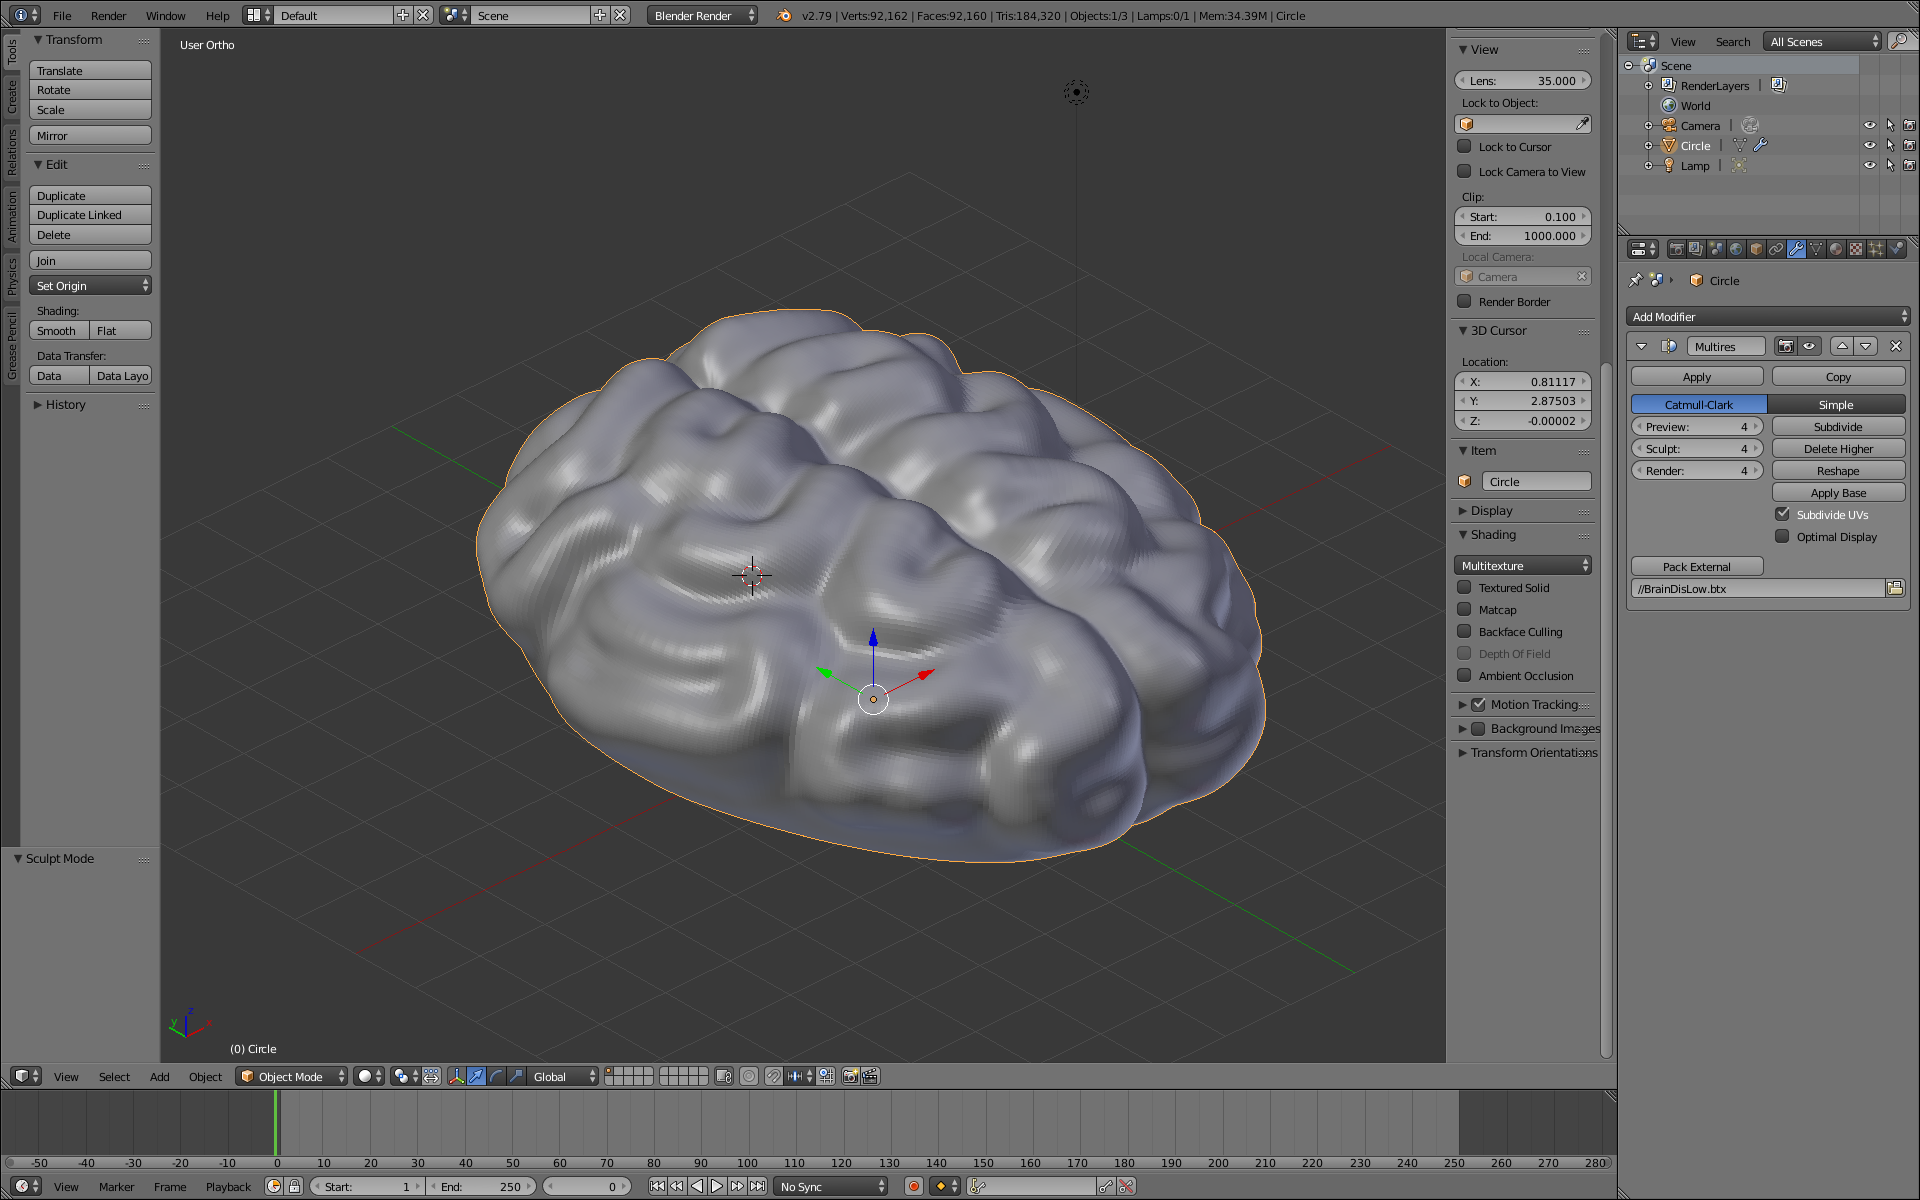Open the Set Origin dropdown
The height and width of the screenshot is (1200, 1920).
[90, 285]
